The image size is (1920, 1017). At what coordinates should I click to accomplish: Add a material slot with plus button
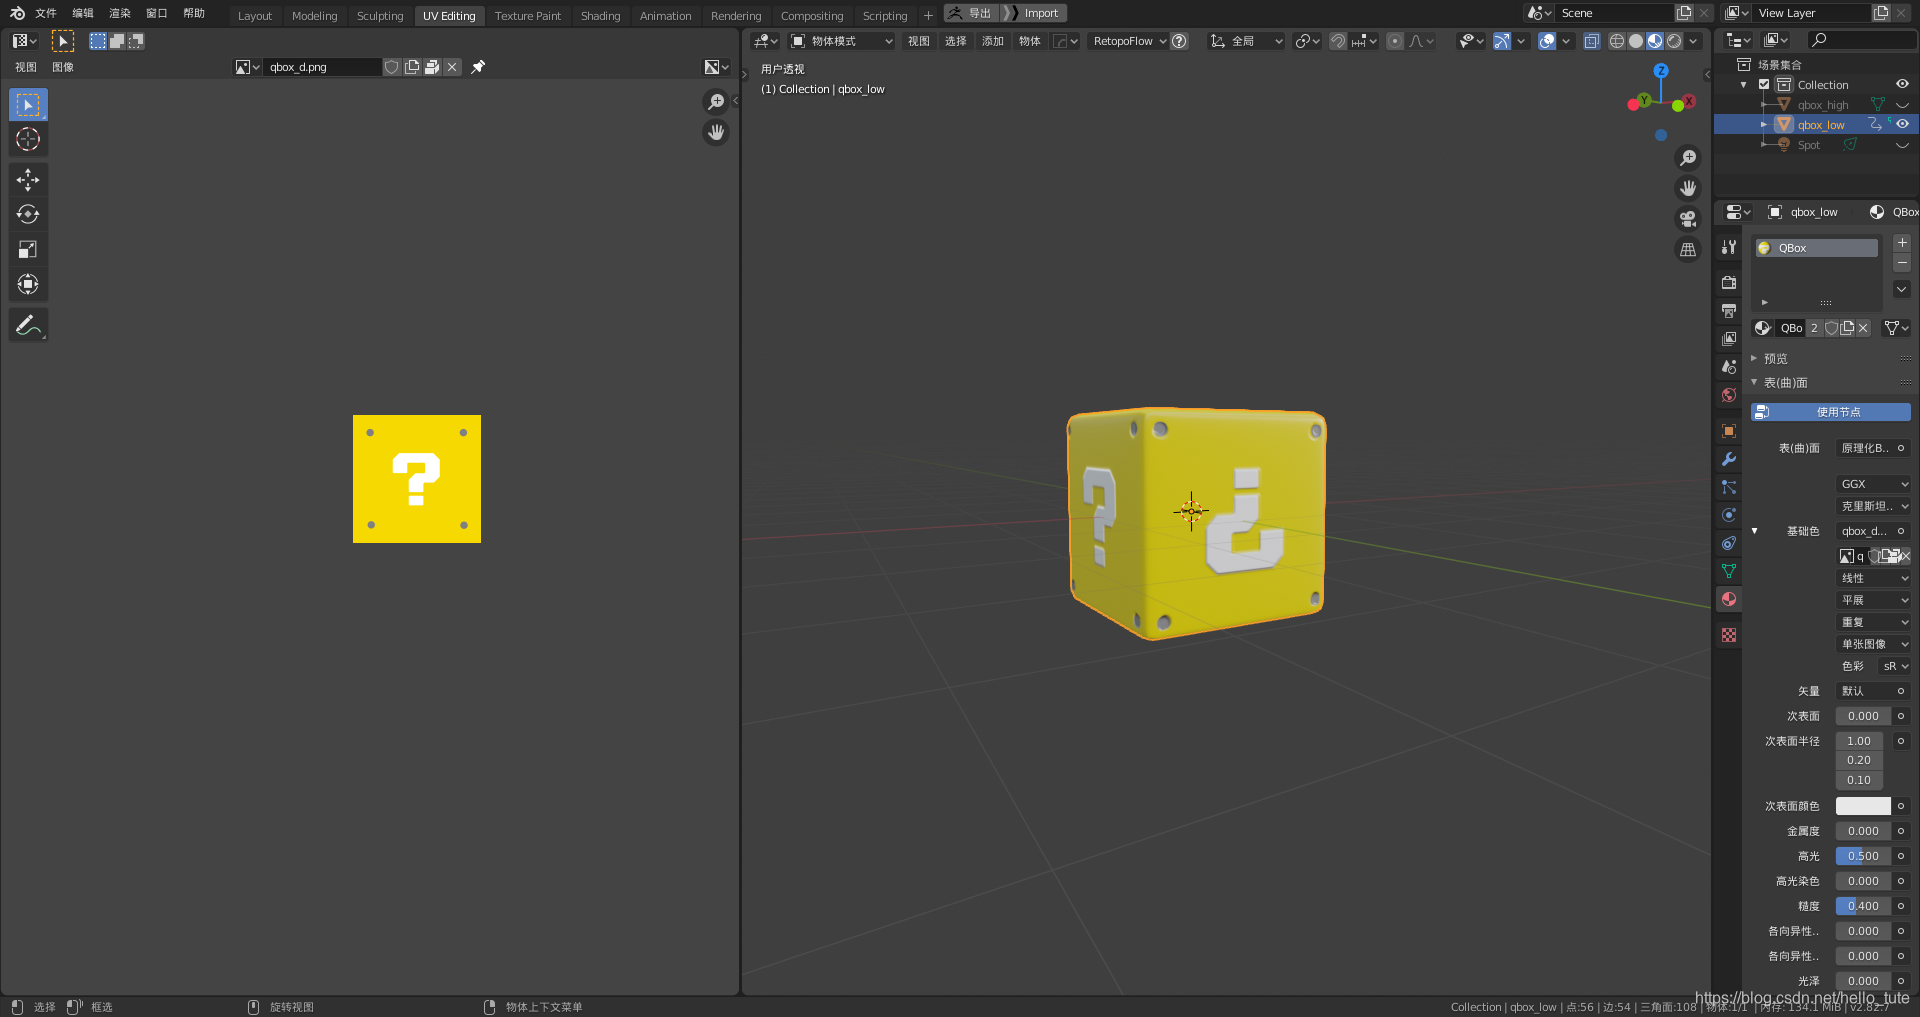tap(1902, 243)
